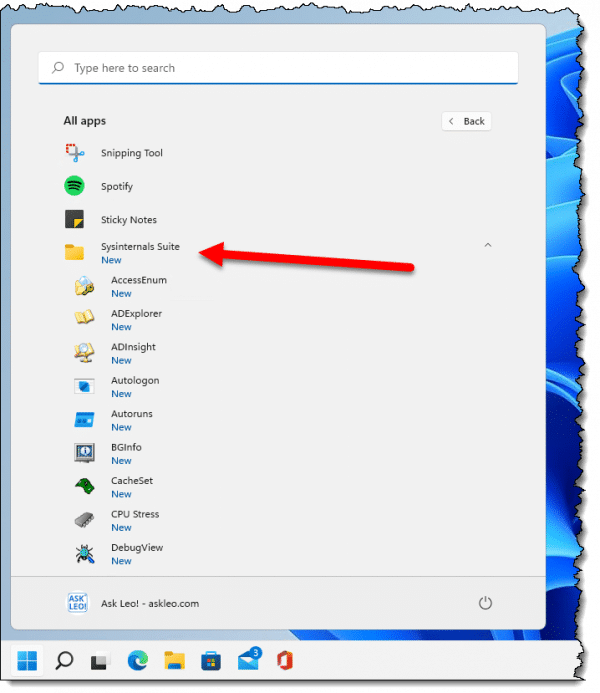Open Mail app with 3 badge
600x693 pixels.
pyautogui.click(x=249, y=659)
